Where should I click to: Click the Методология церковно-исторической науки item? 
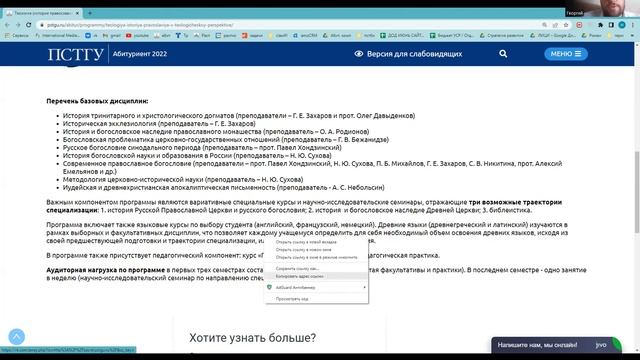183,180
